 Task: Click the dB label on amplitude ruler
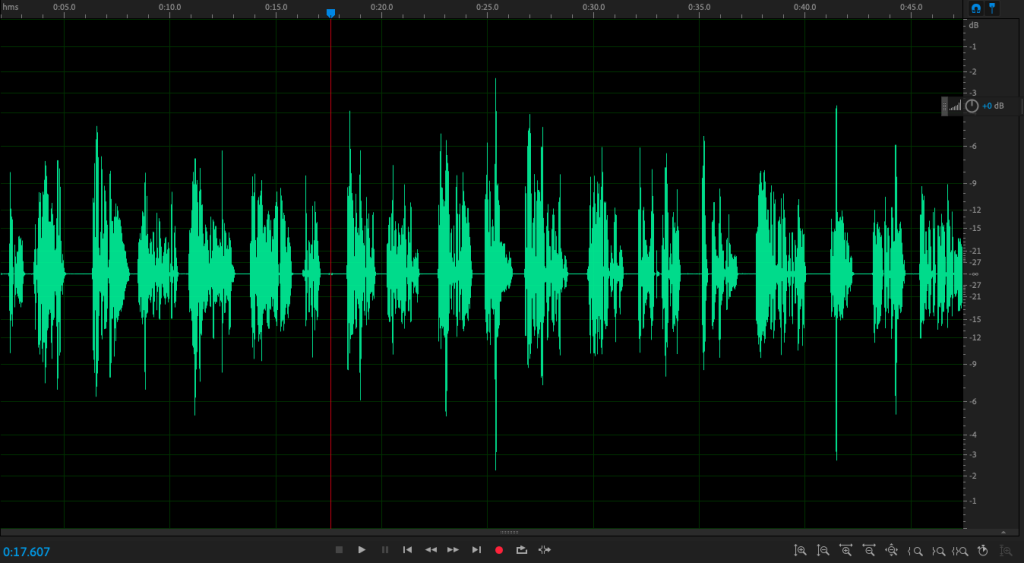[x=974, y=25]
